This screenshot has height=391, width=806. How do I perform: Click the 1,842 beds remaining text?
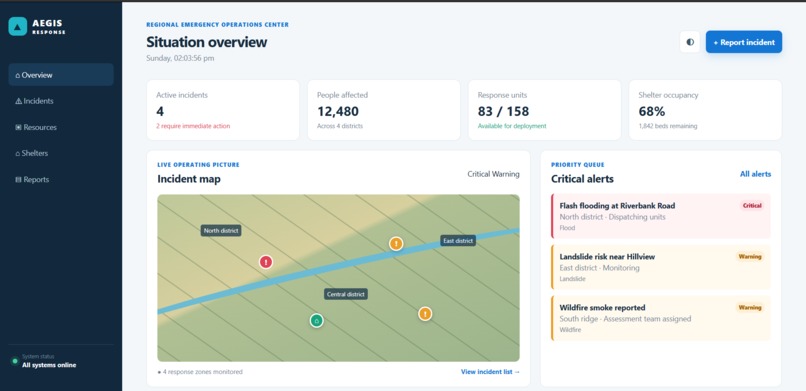coord(668,126)
